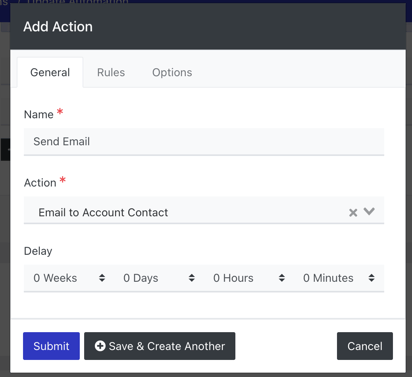Select the General tab
This screenshot has height=377, width=412.
(50, 72)
